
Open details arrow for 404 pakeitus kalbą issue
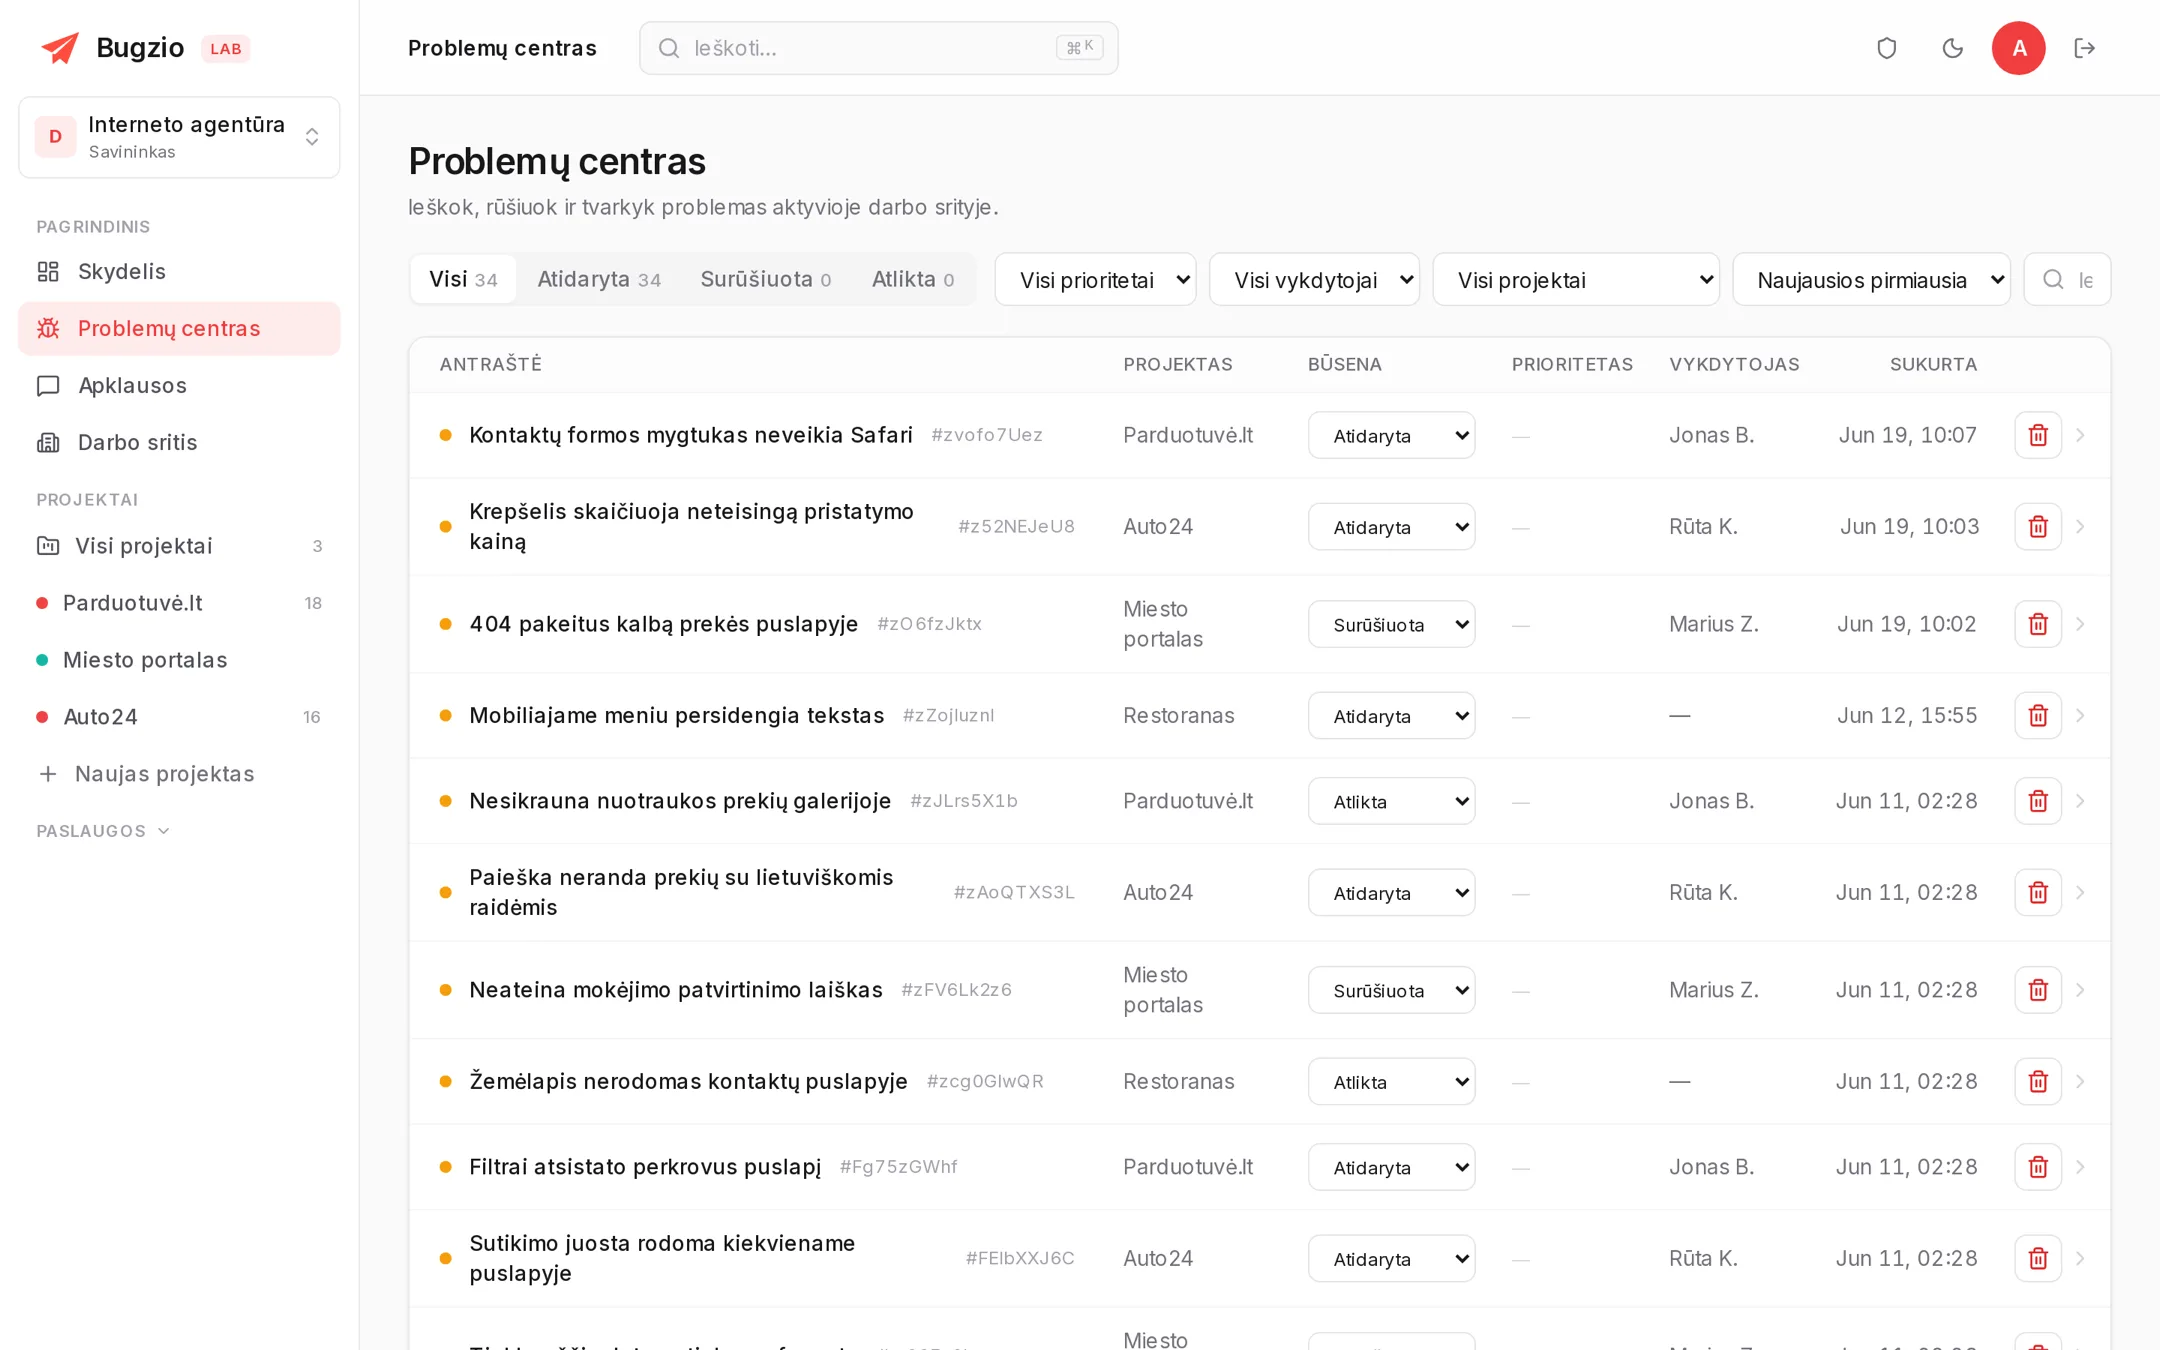pyautogui.click(x=2081, y=624)
